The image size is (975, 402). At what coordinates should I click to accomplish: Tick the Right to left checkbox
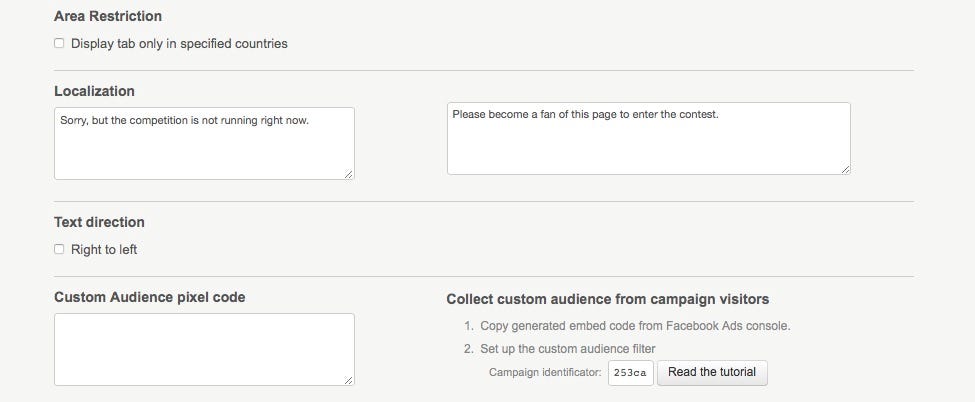tap(59, 250)
